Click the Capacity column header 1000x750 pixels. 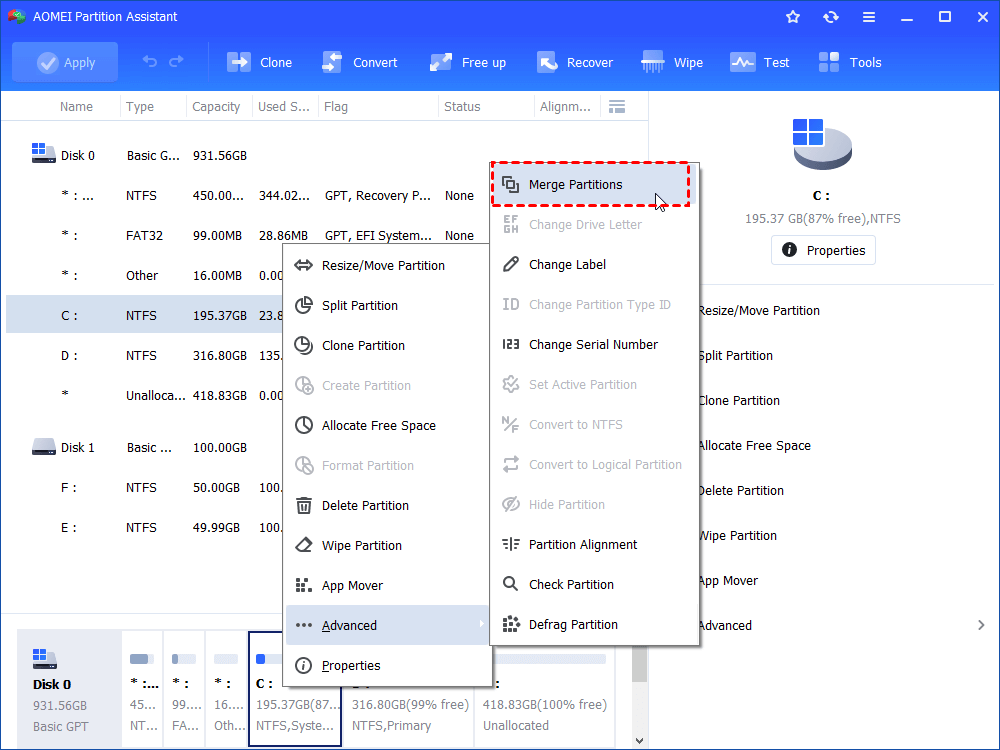tap(216, 107)
